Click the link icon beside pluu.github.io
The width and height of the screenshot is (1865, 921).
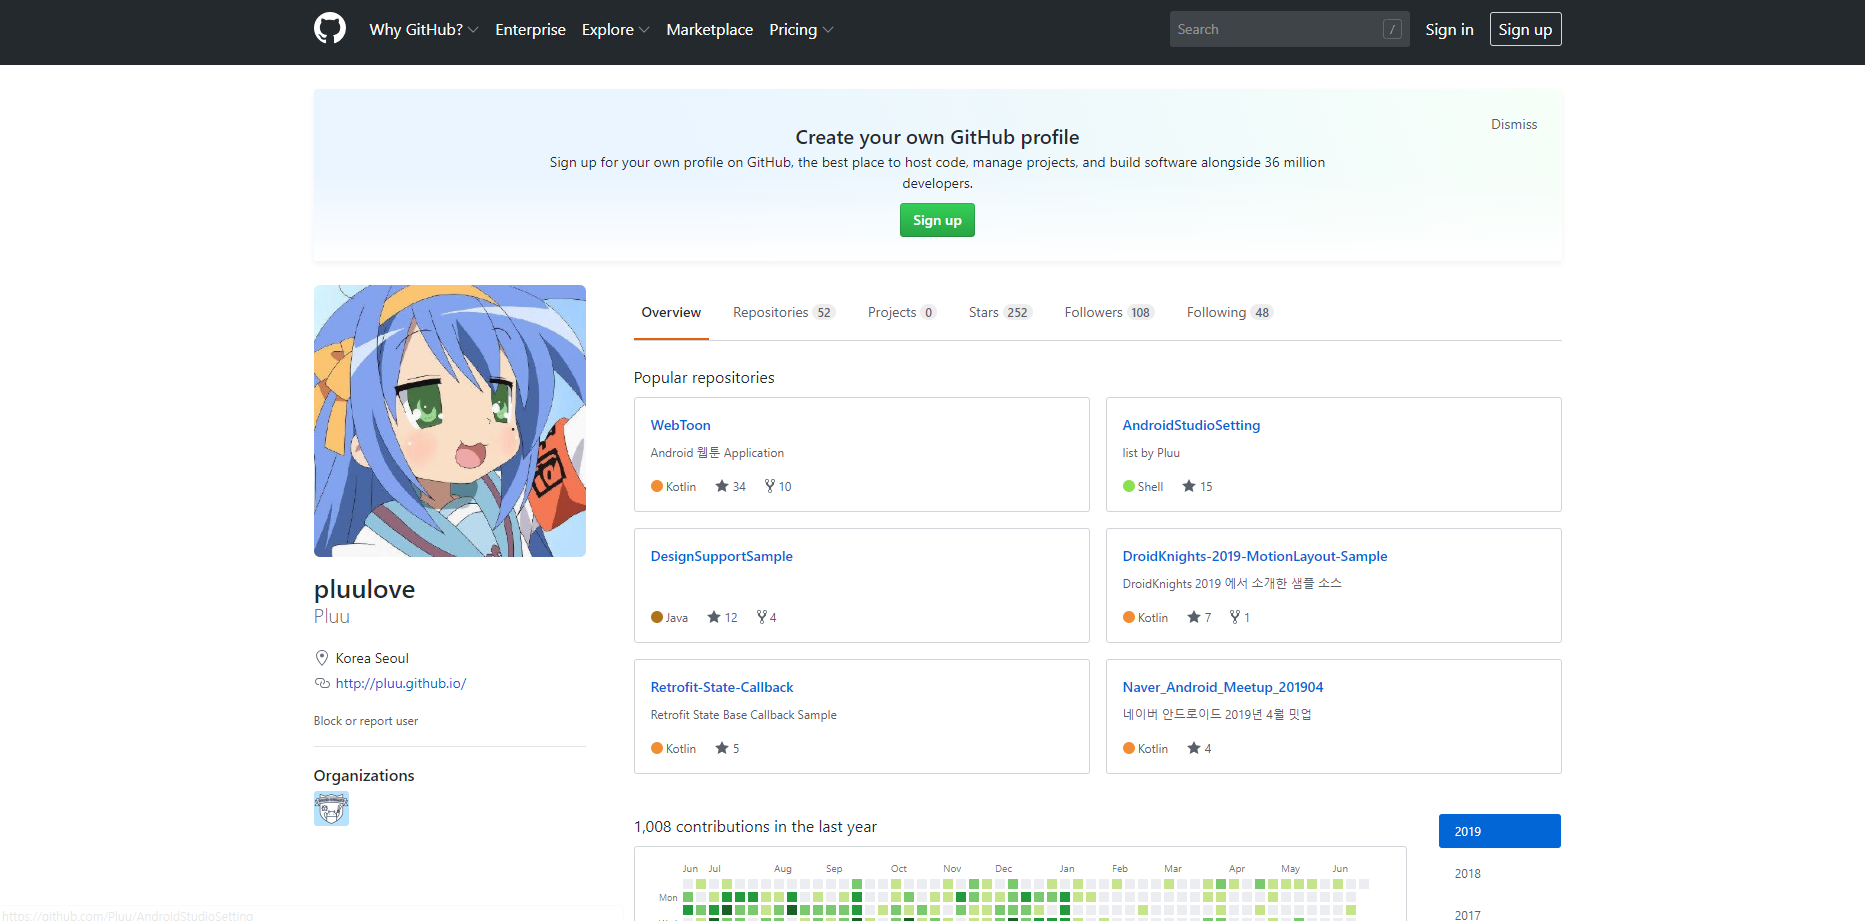tap(322, 683)
